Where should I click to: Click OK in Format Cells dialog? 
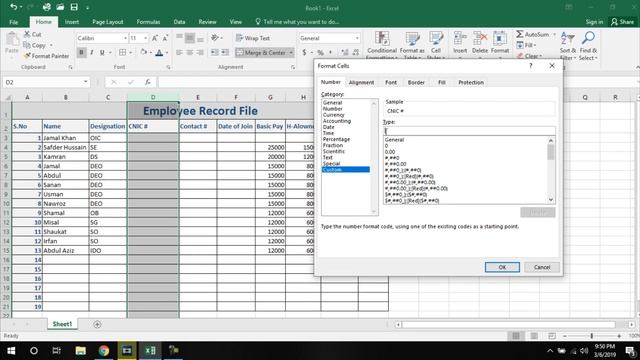tap(502, 267)
